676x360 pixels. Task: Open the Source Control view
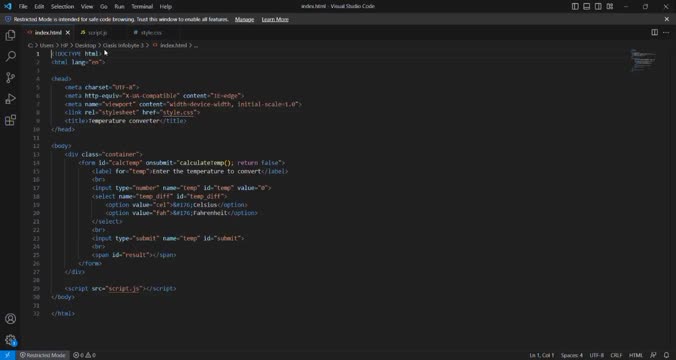[10, 78]
